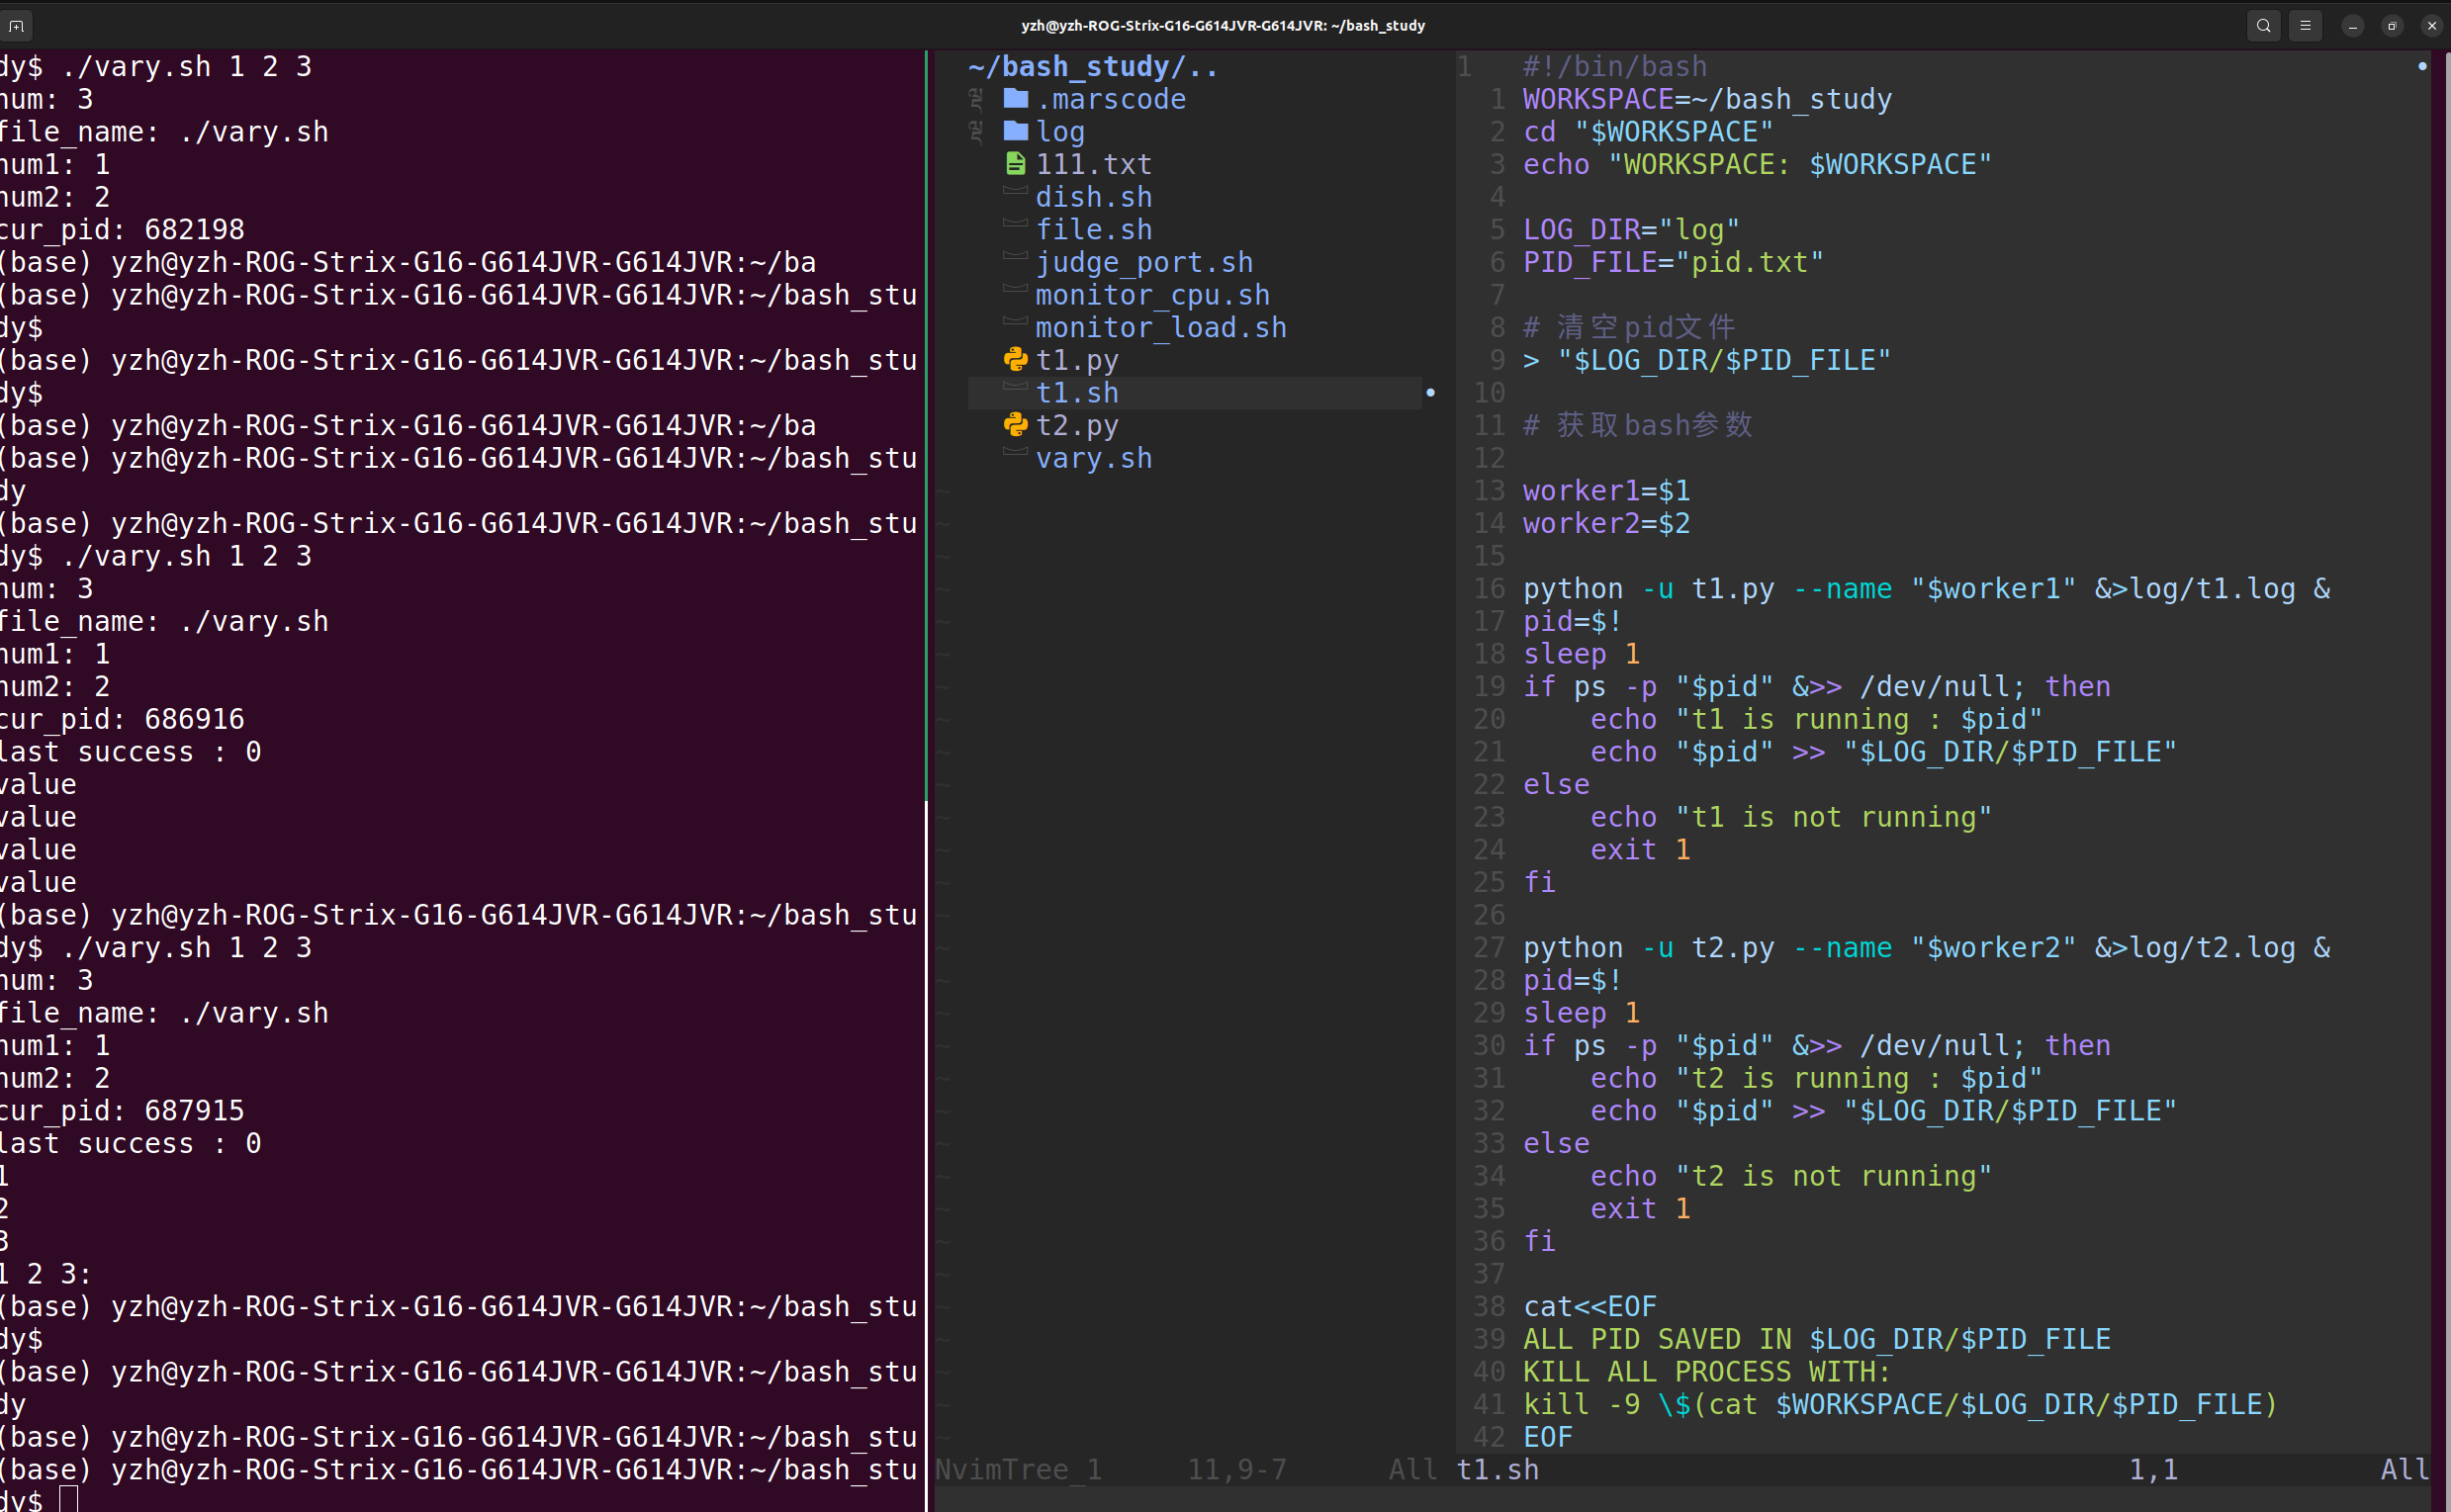This screenshot has width=2451, height=1512.
Task: Select .marscode in the file tree
Action: coord(1111,99)
